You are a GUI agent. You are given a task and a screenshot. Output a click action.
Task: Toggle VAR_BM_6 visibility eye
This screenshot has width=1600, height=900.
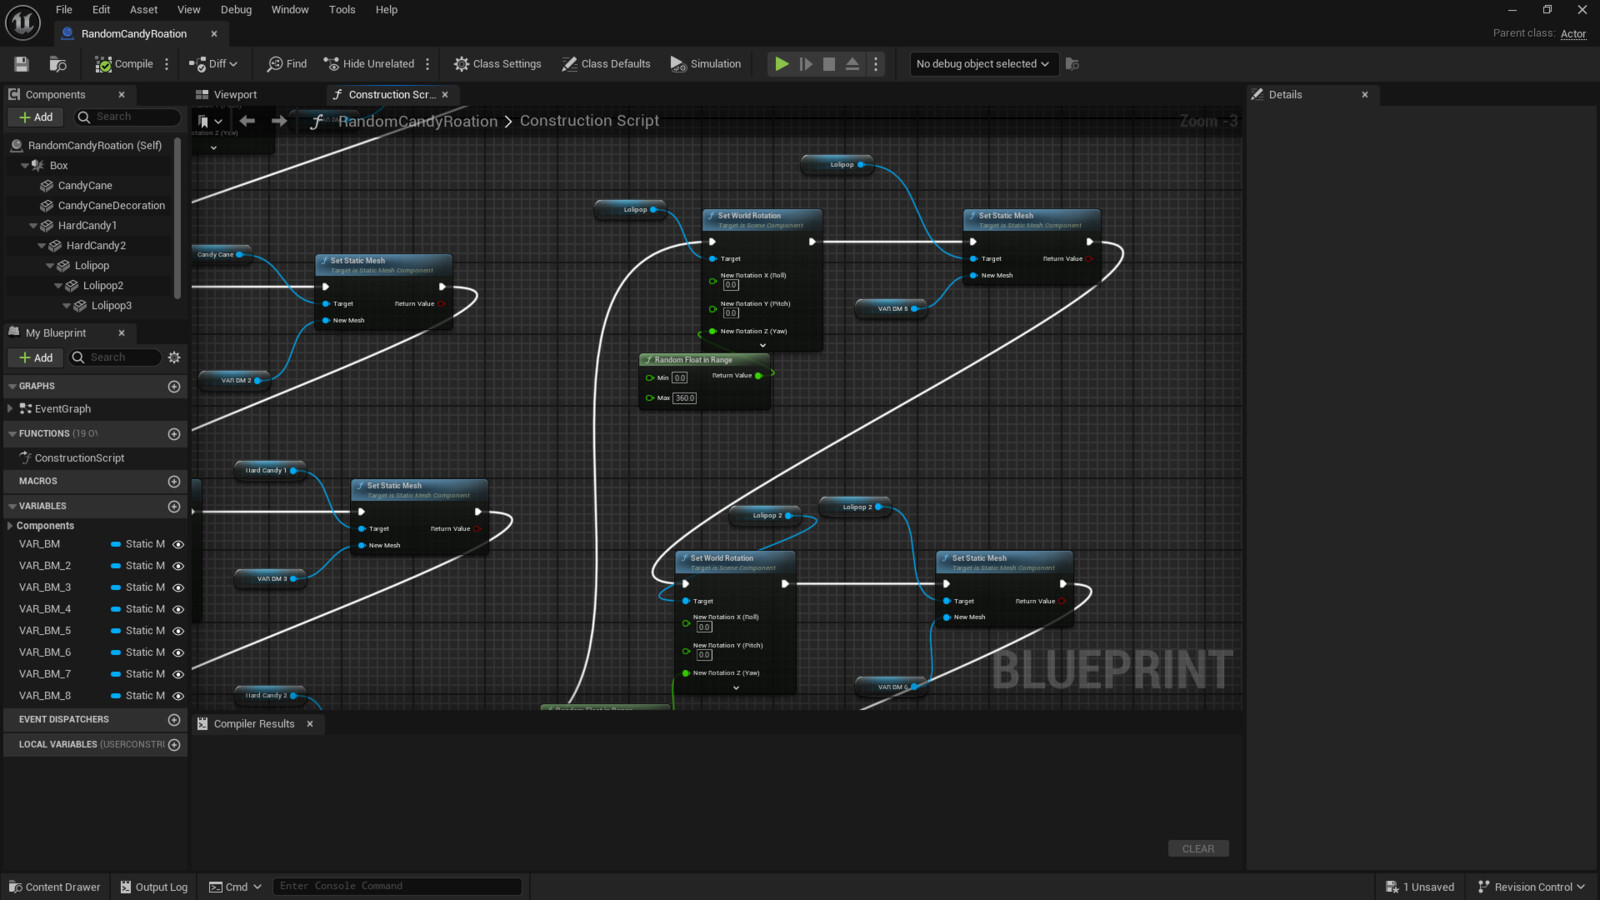click(178, 653)
